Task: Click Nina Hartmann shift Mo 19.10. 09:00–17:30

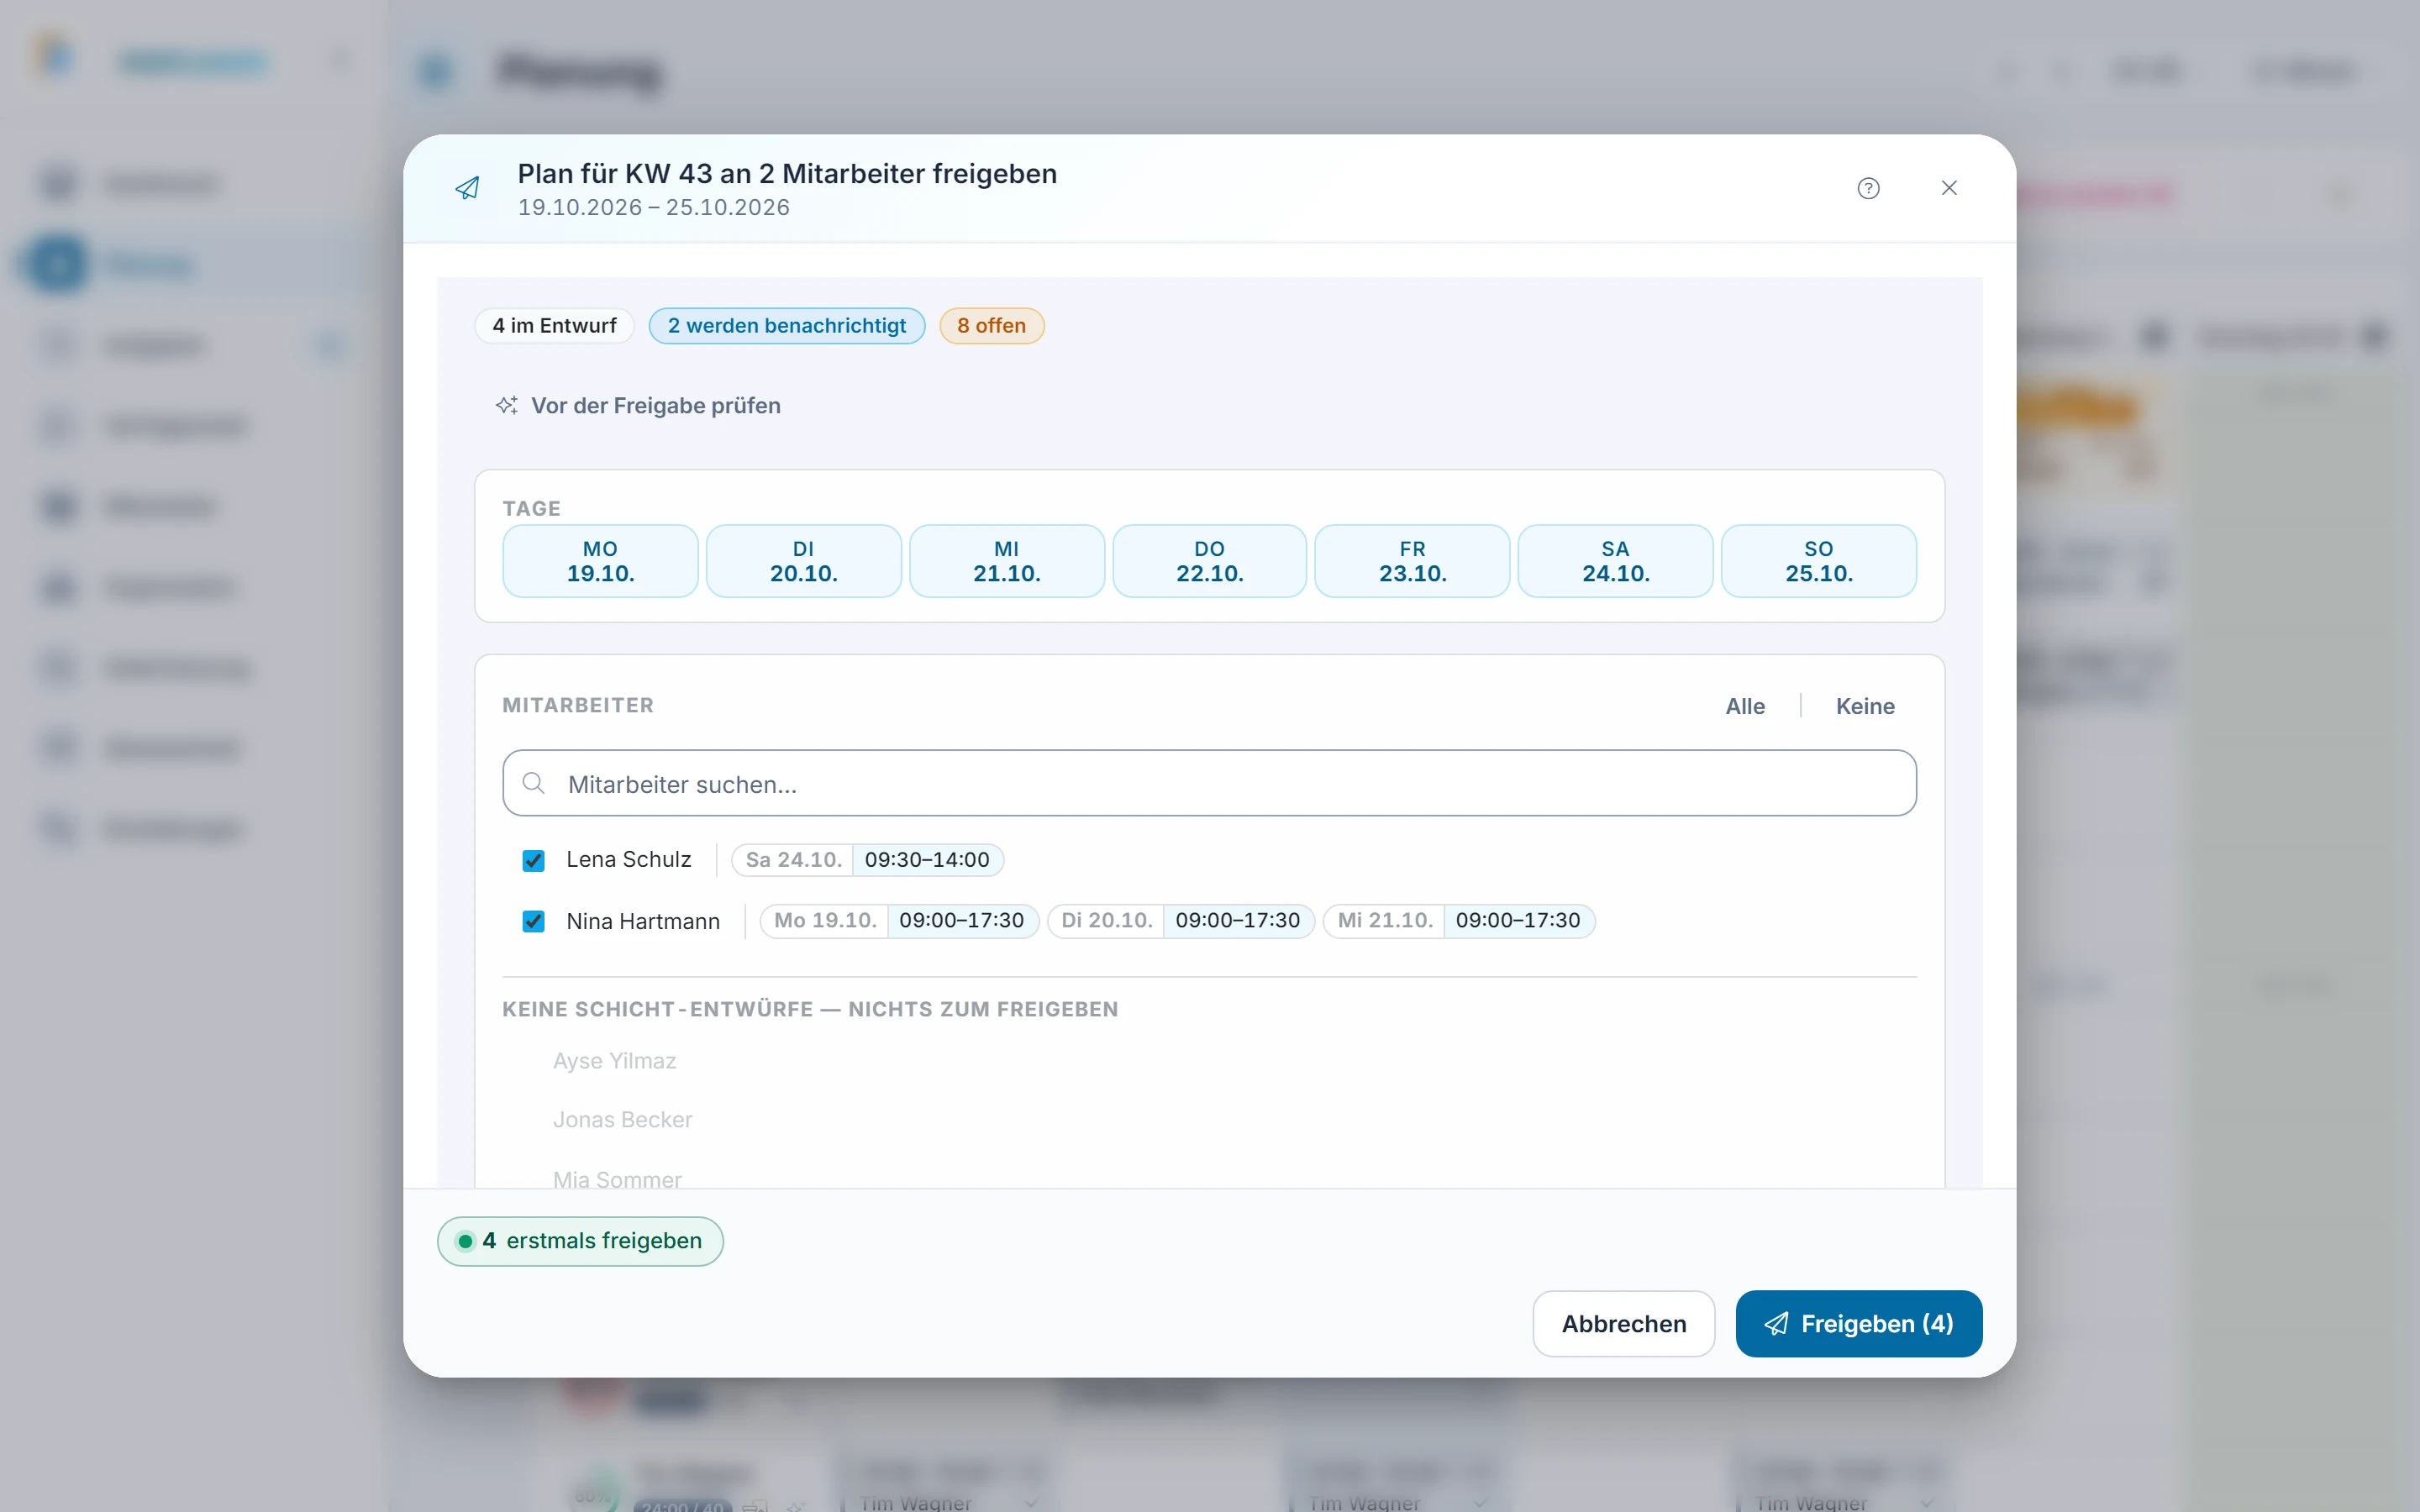Action: [899, 921]
